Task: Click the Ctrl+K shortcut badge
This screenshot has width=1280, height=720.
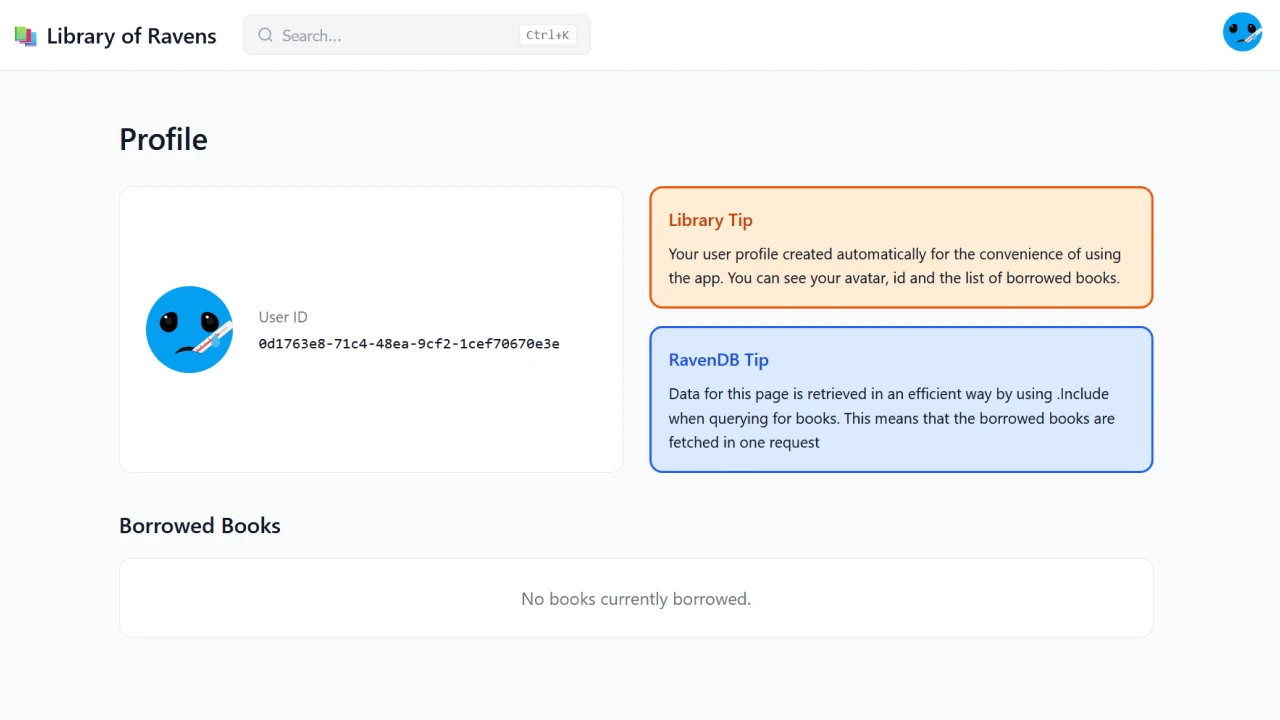Action: [548, 35]
